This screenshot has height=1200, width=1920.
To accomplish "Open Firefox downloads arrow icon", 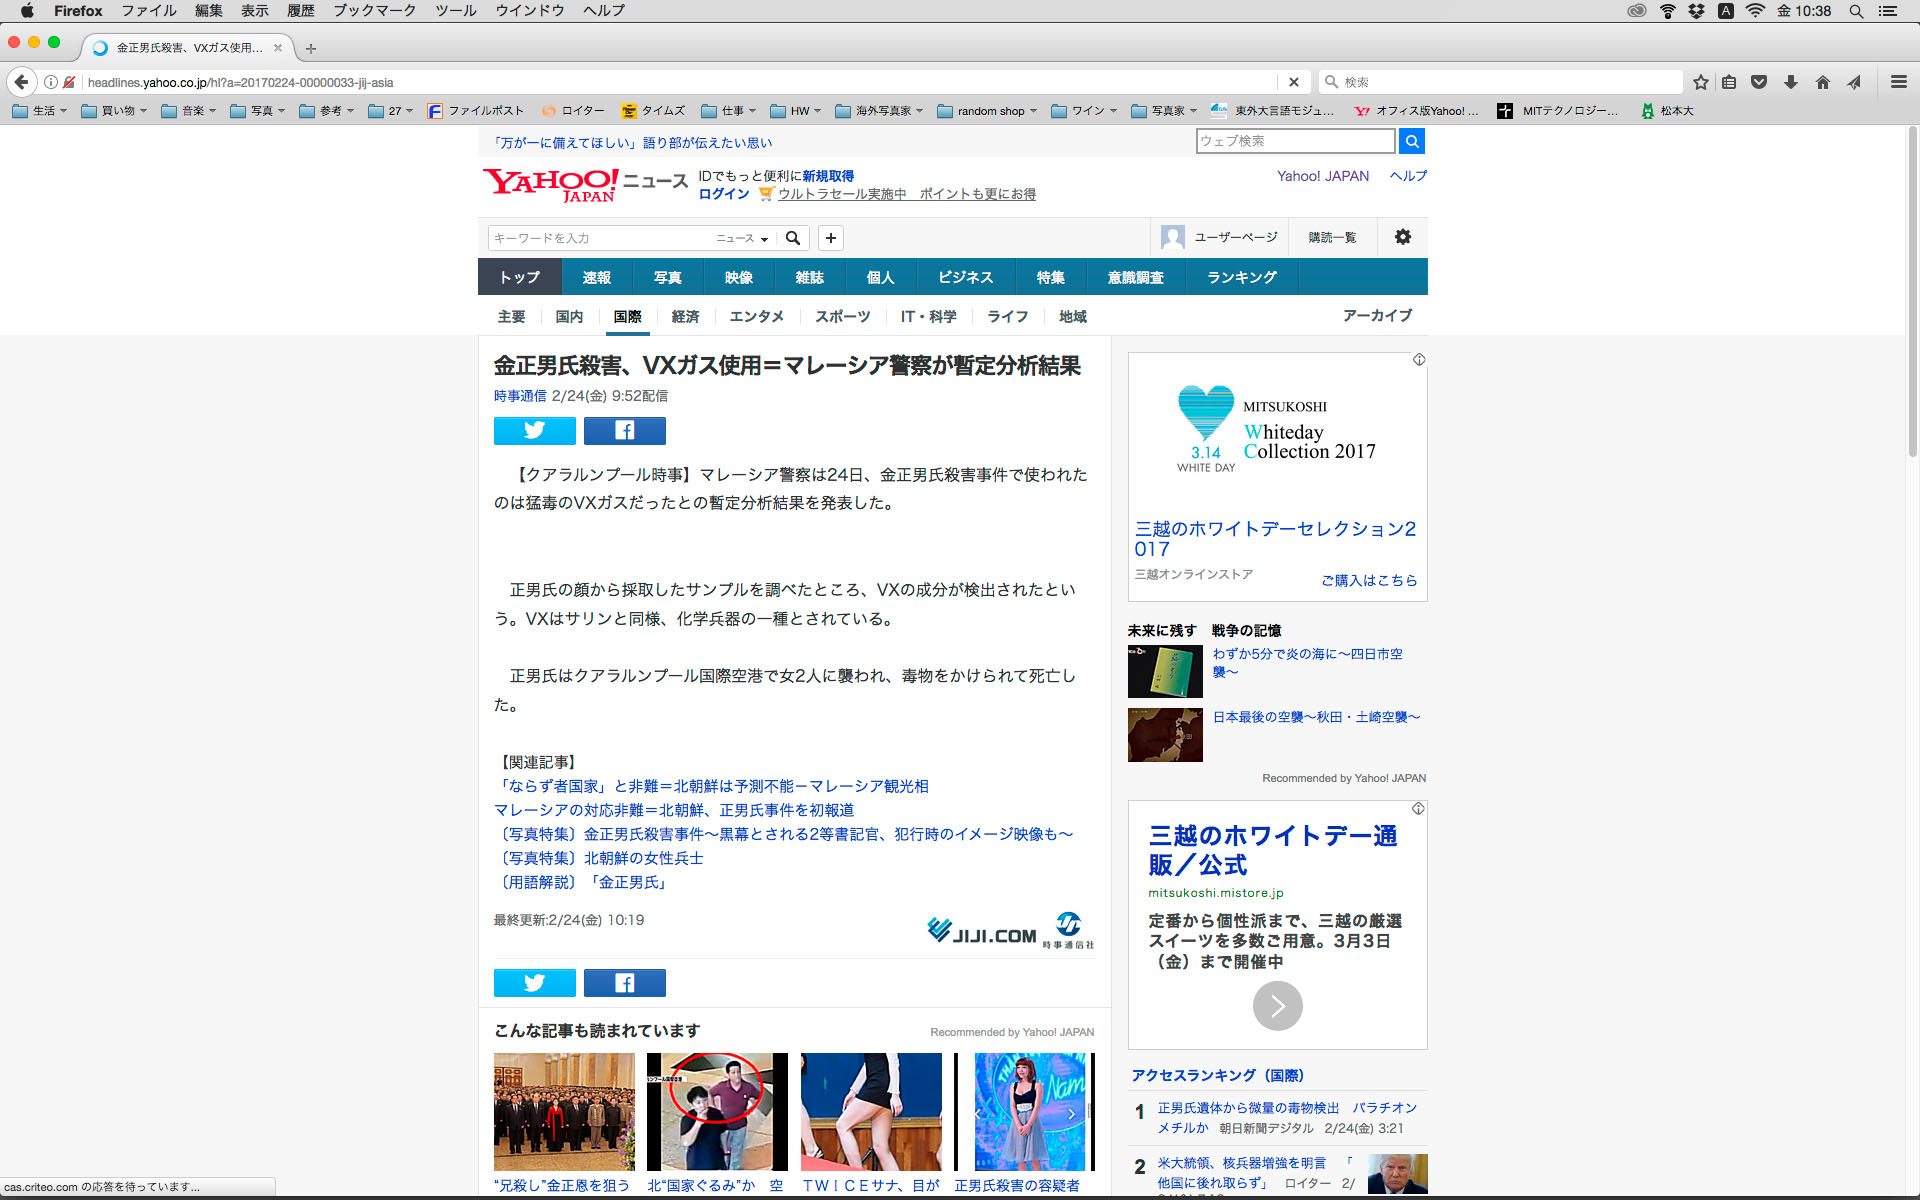I will click(1791, 82).
